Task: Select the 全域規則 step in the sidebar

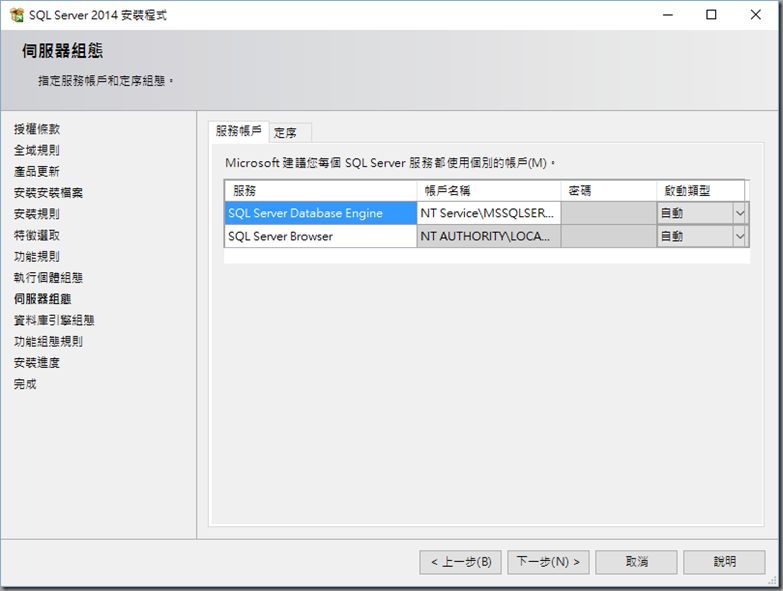Action: 37,150
